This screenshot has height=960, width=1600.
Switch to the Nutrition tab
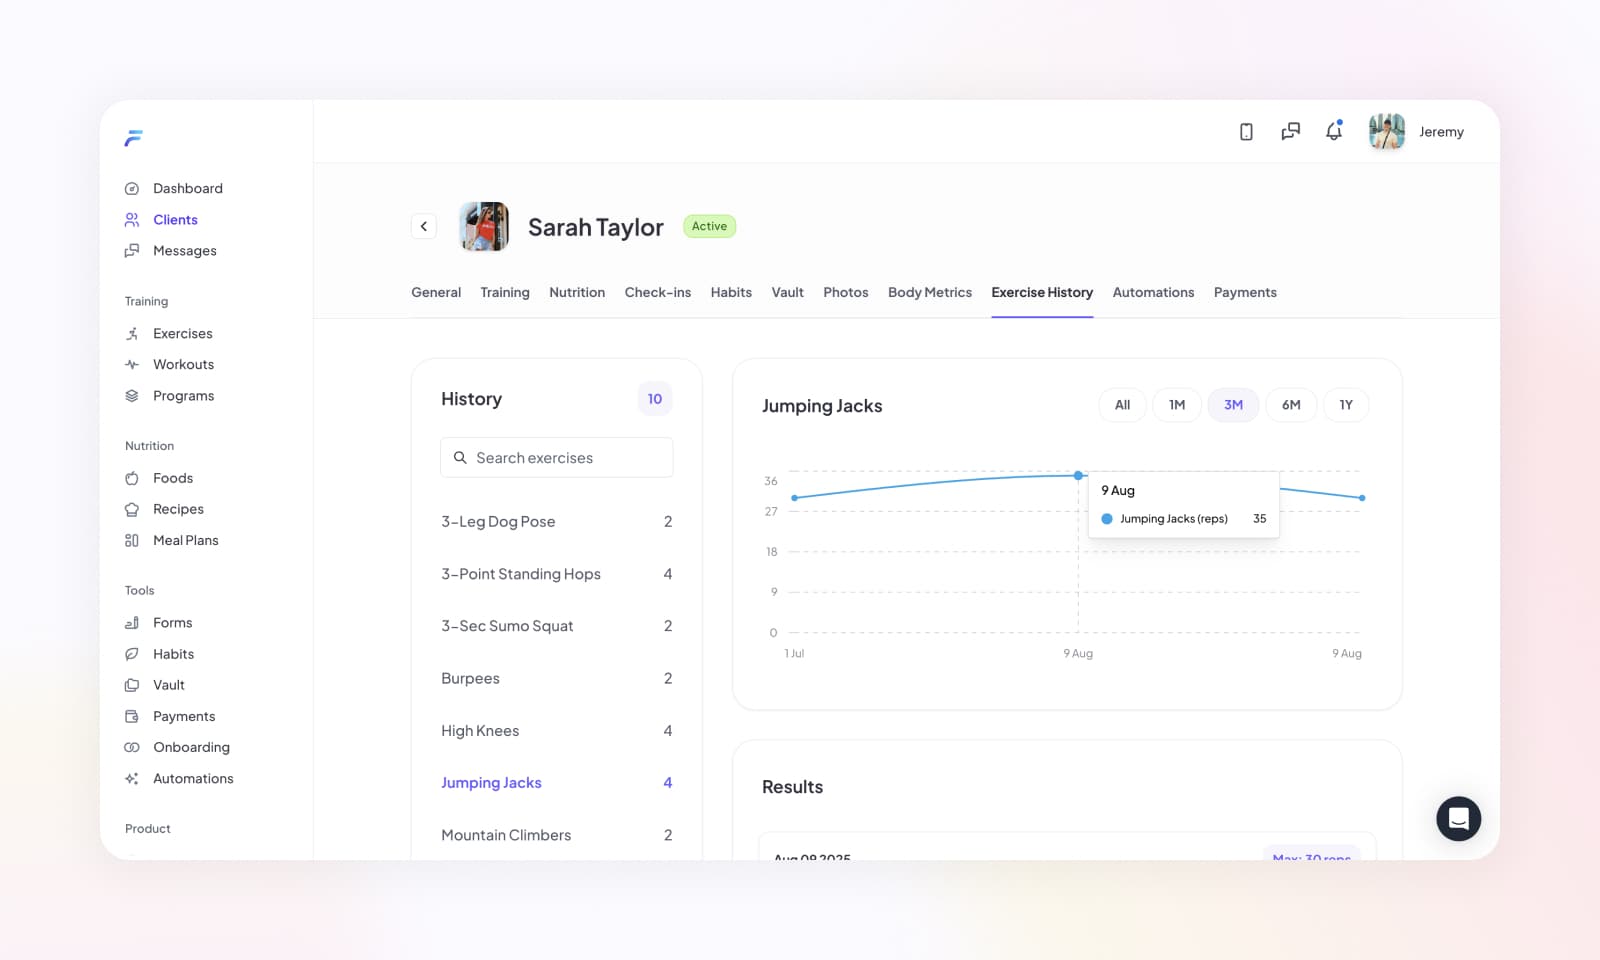tap(577, 293)
